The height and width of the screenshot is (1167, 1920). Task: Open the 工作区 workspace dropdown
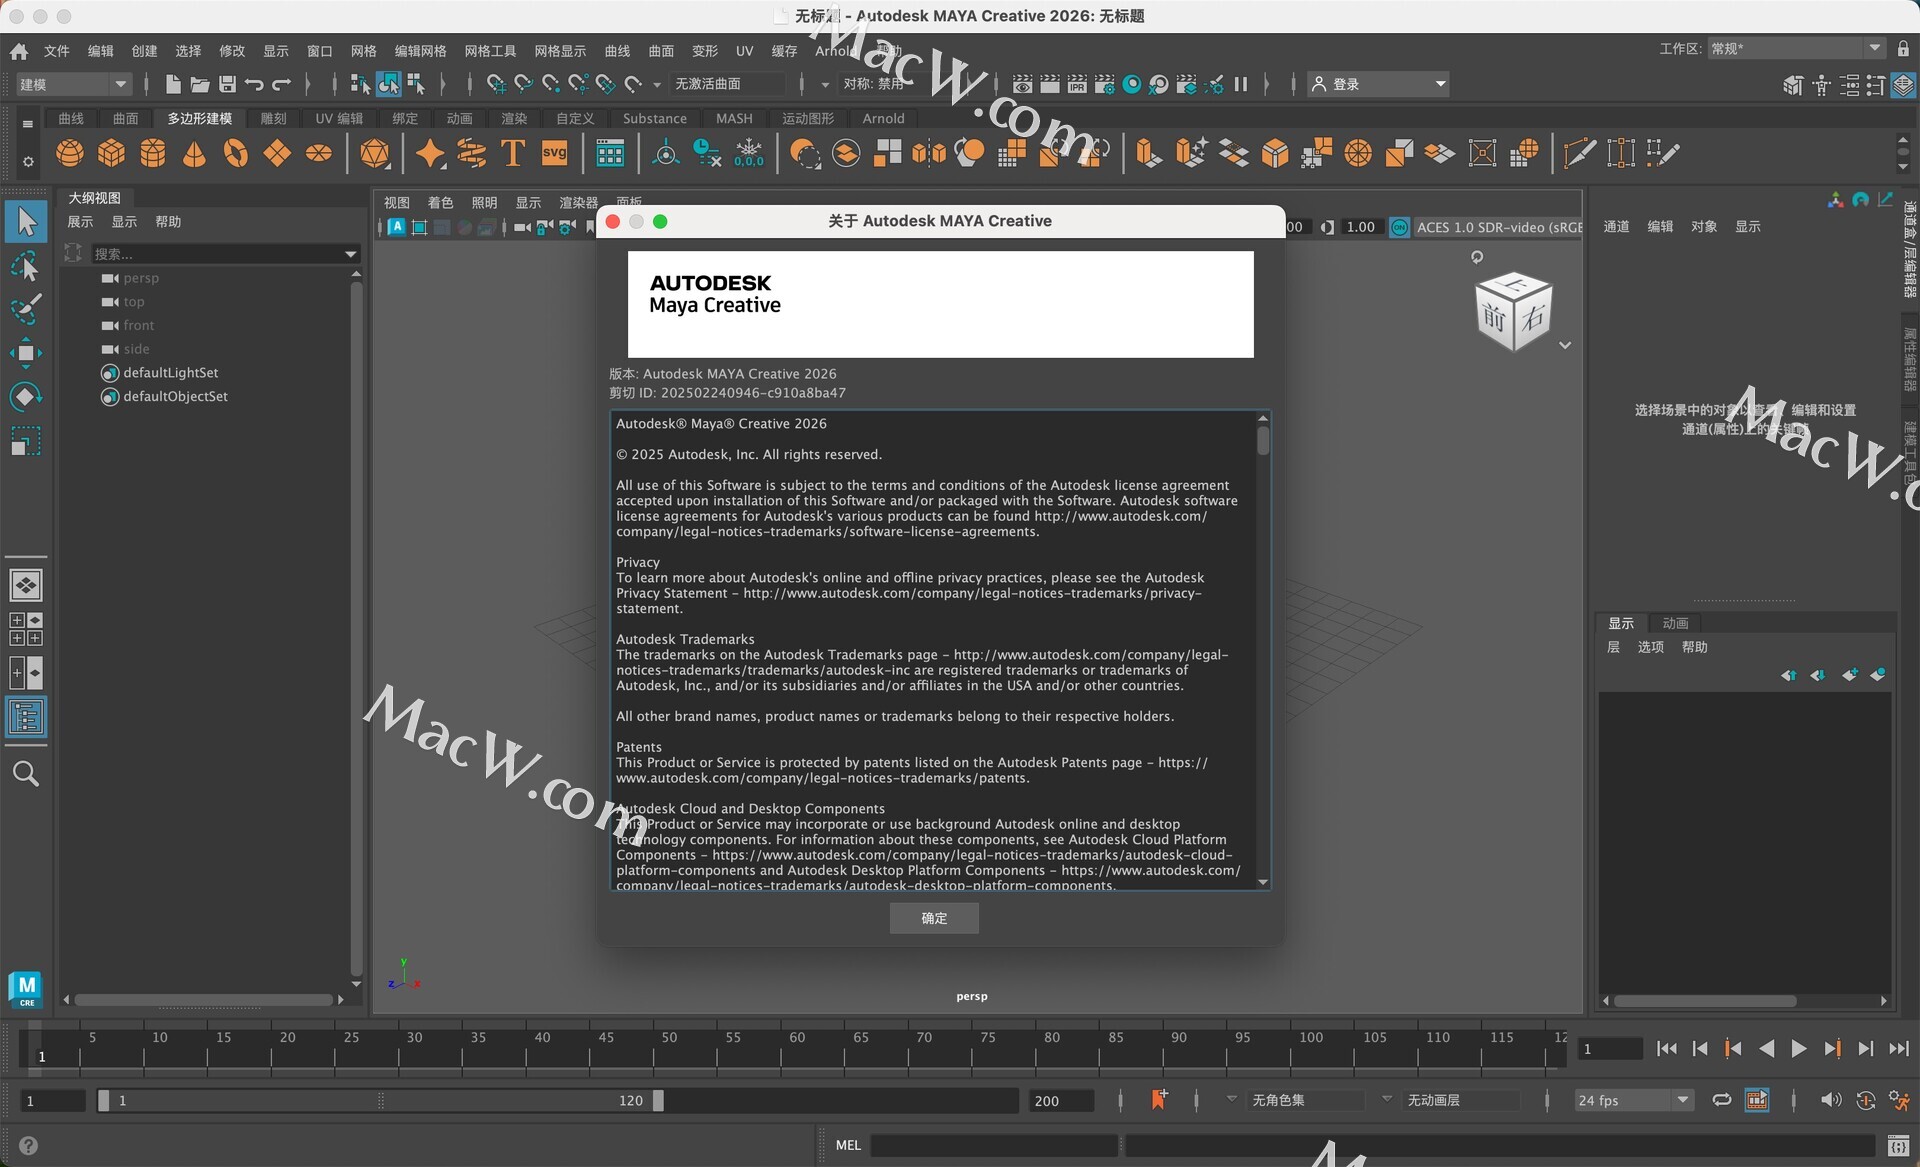pos(1796,48)
